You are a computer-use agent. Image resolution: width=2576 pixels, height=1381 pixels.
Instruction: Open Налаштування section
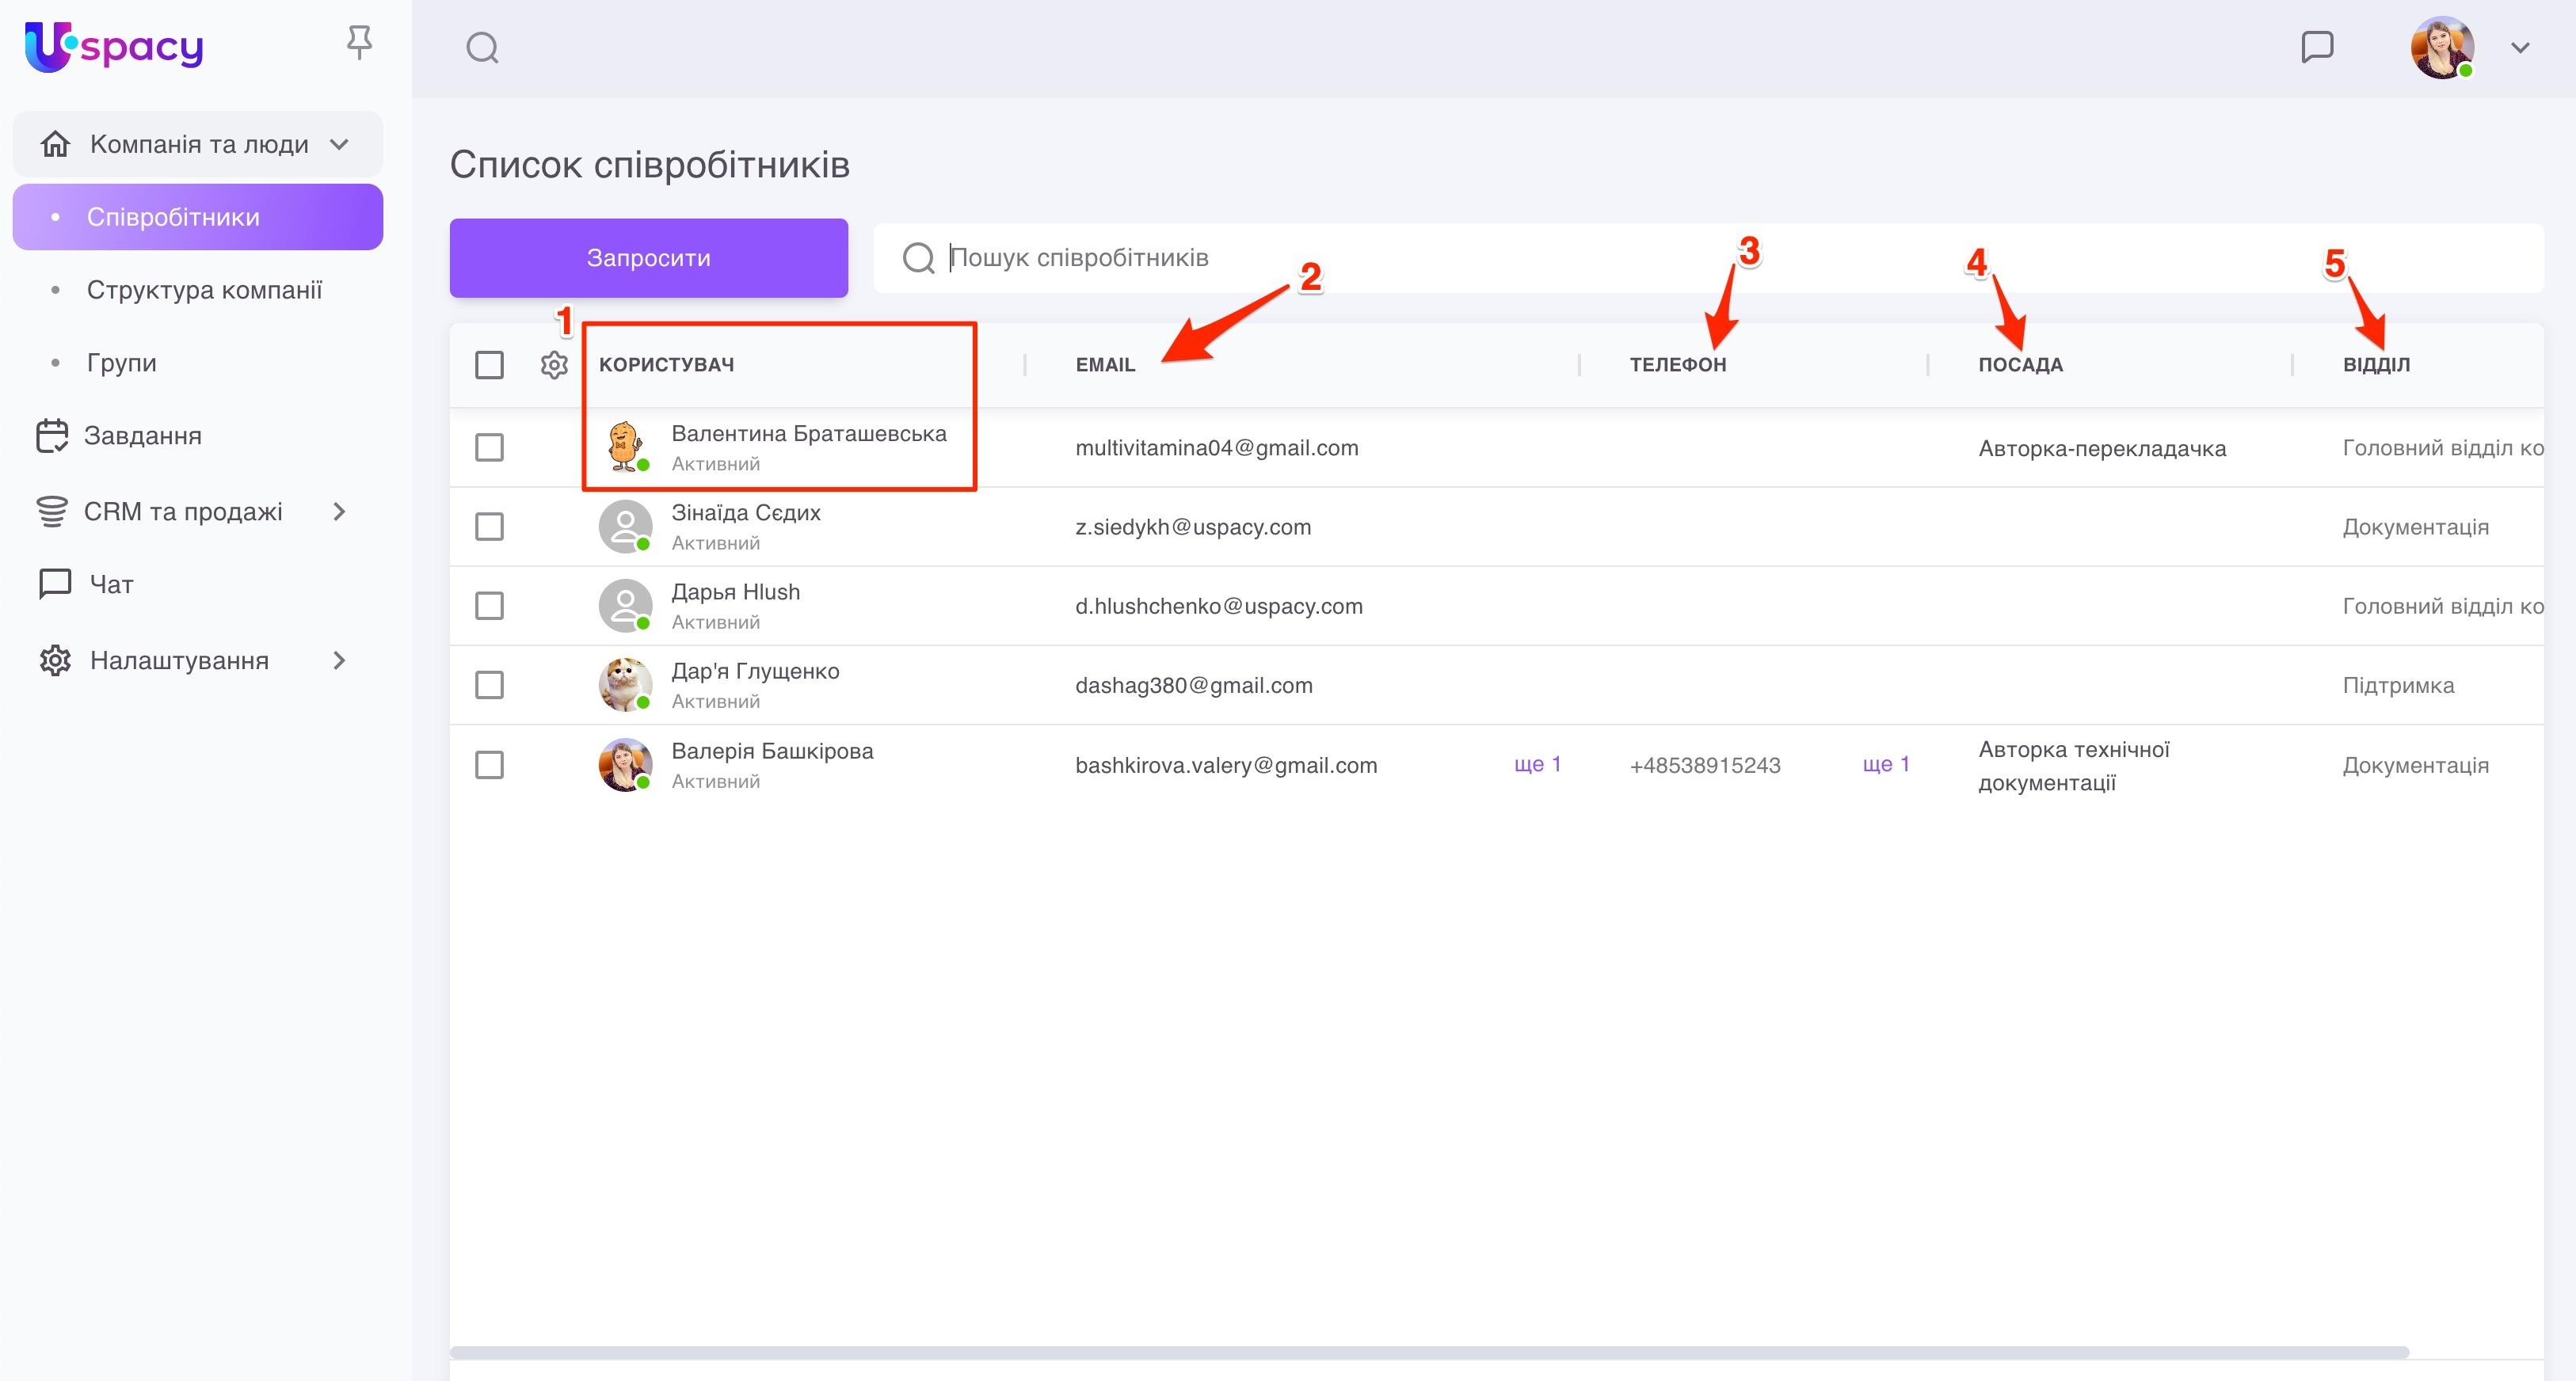179,661
